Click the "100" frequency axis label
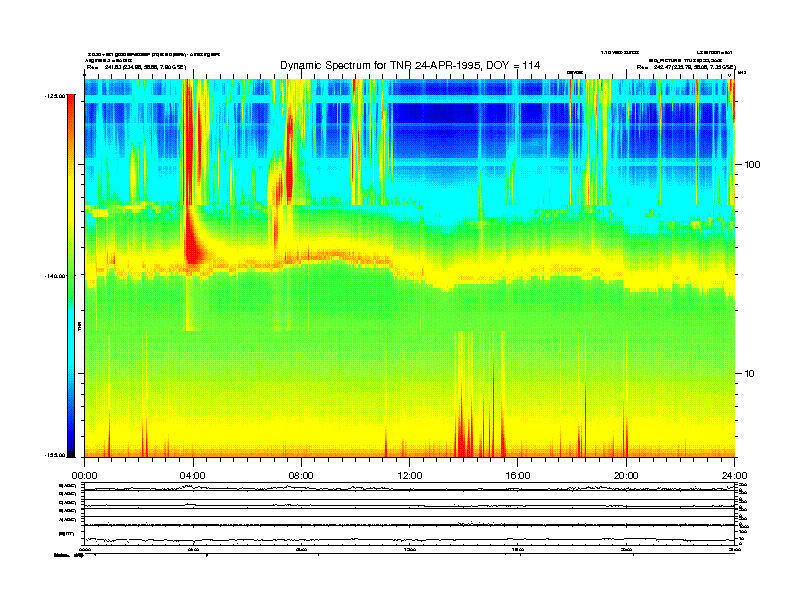Viewport: 792px width, 612px height. click(752, 165)
